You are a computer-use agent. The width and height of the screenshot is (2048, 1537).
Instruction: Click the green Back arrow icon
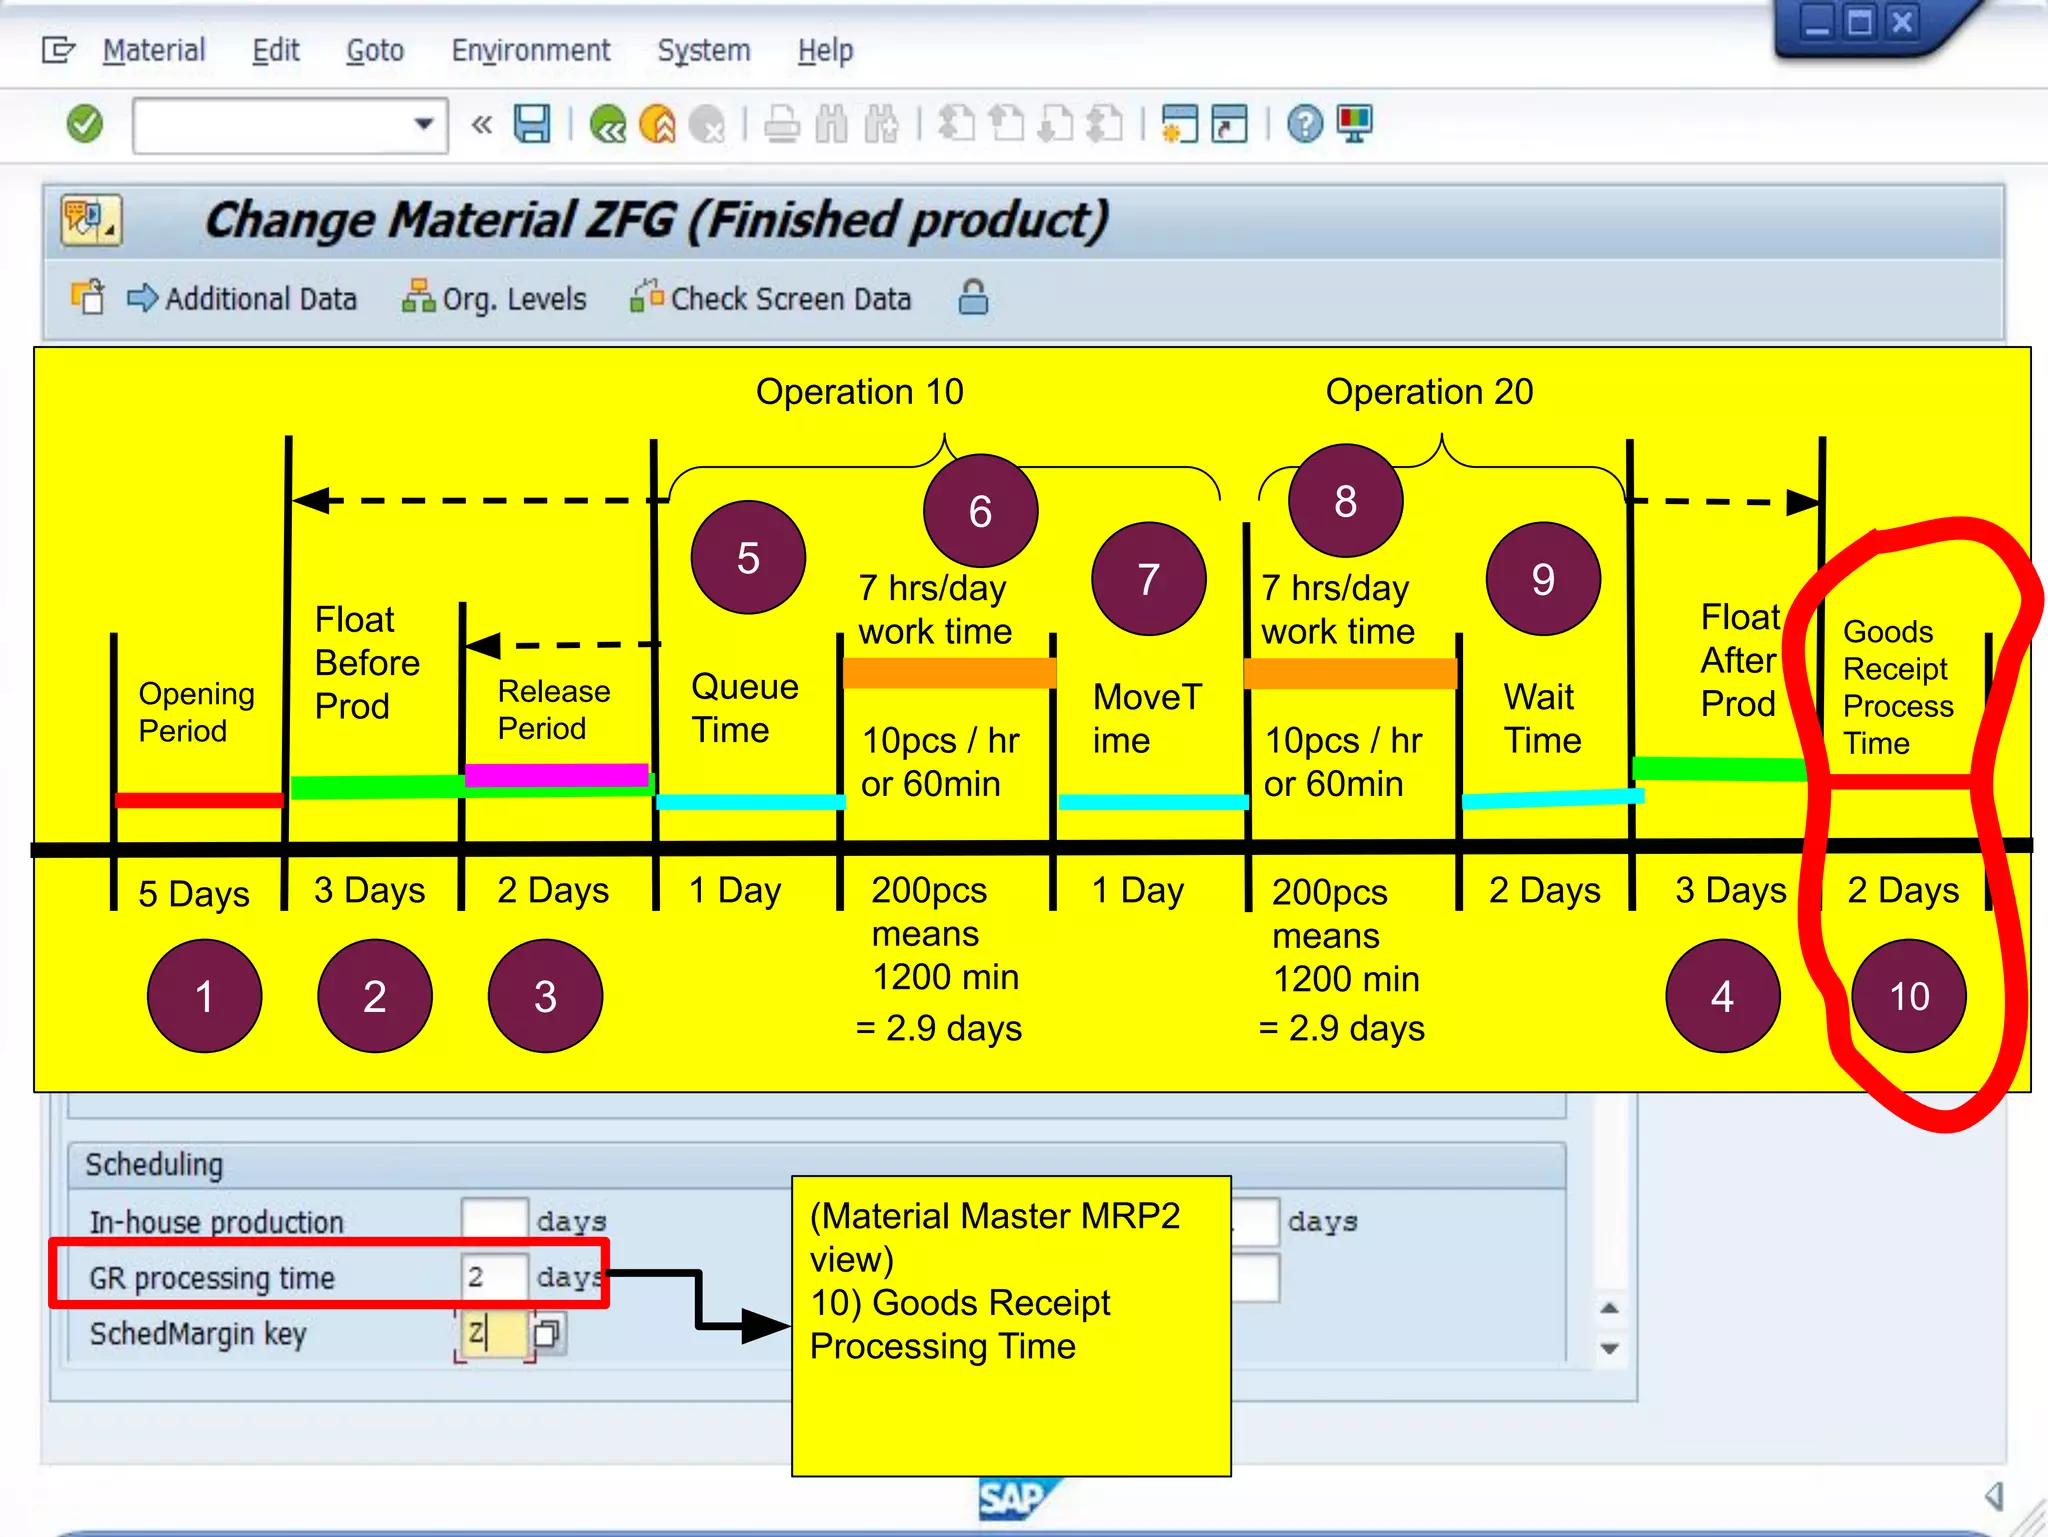tap(607, 125)
